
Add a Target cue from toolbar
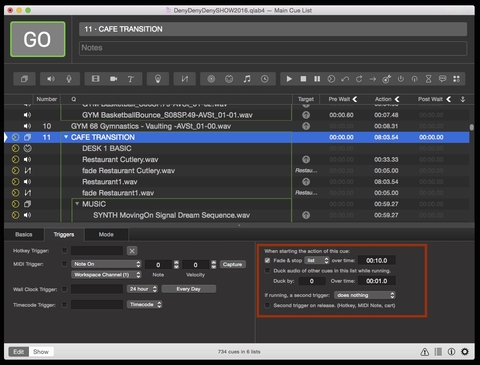click(x=387, y=79)
